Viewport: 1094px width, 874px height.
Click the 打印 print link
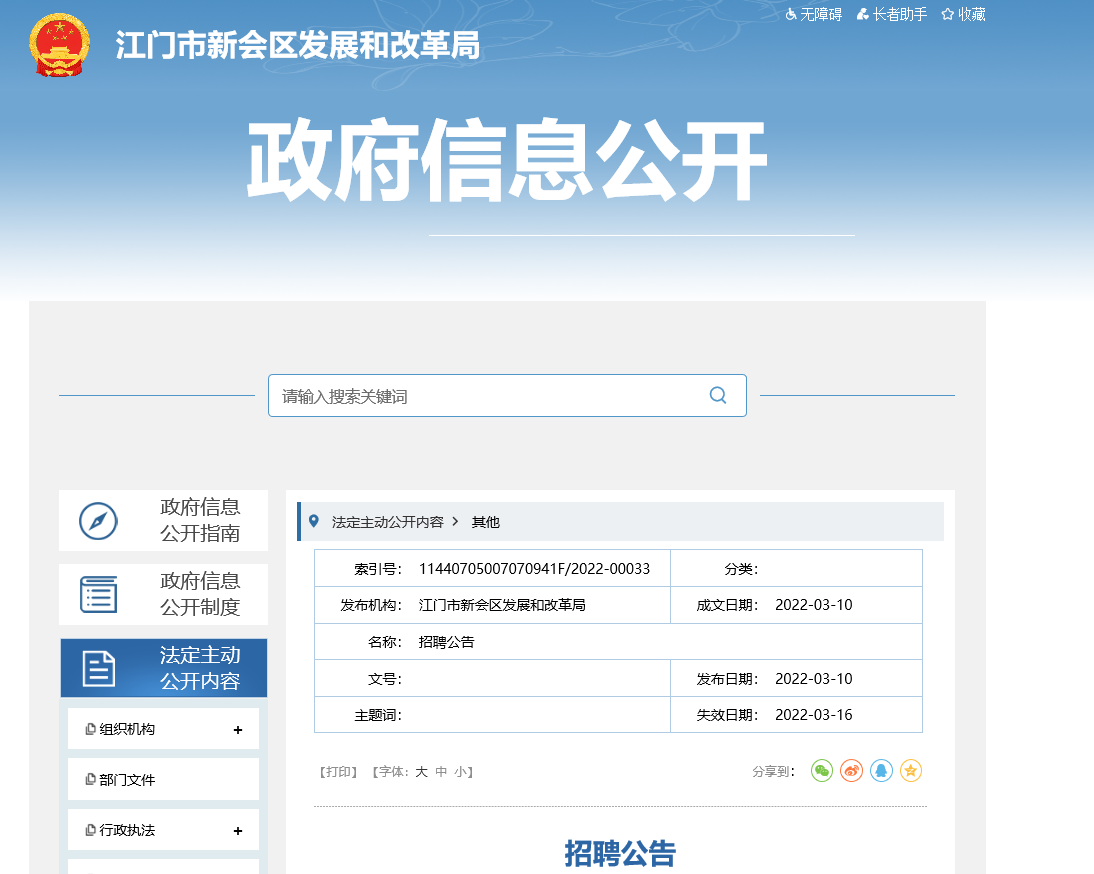[x=338, y=772]
